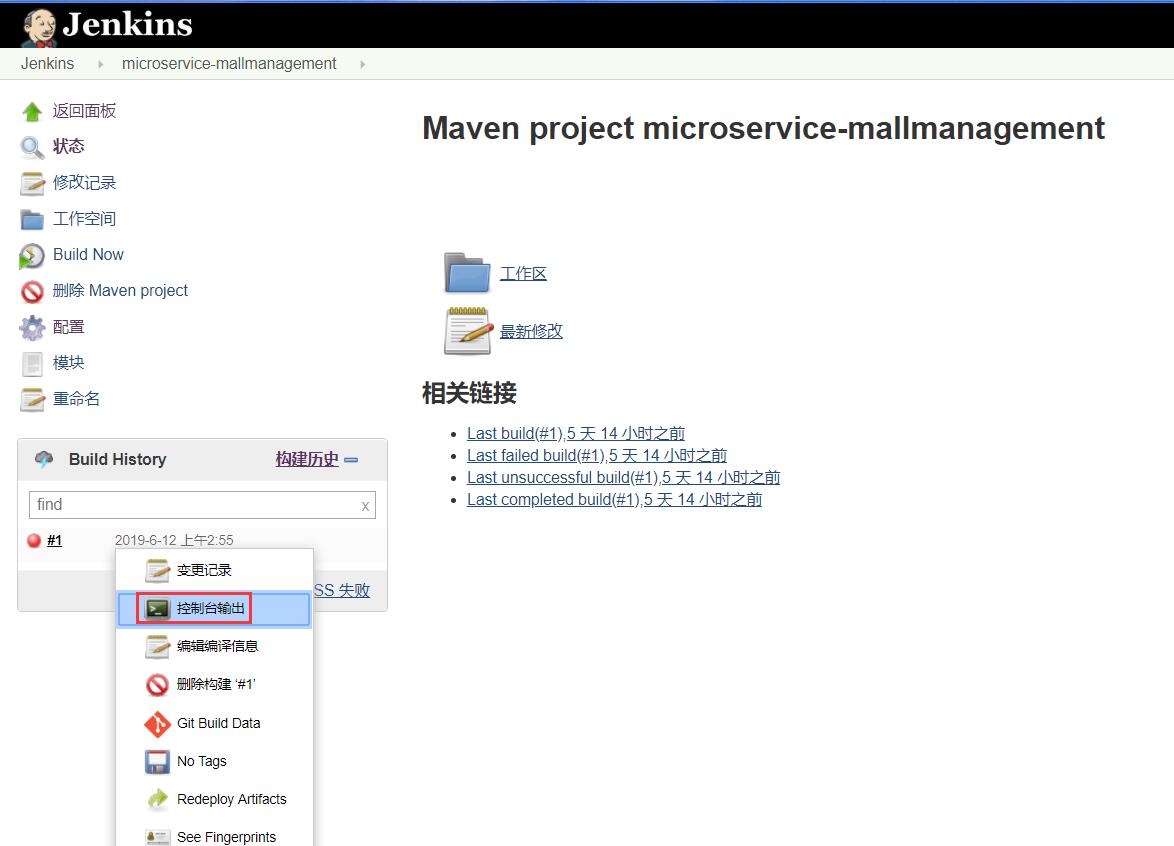Image resolution: width=1174 pixels, height=846 pixels.
Task: Click the notepad icon for 编辑编译信息
Action: (x=157, y=647)
